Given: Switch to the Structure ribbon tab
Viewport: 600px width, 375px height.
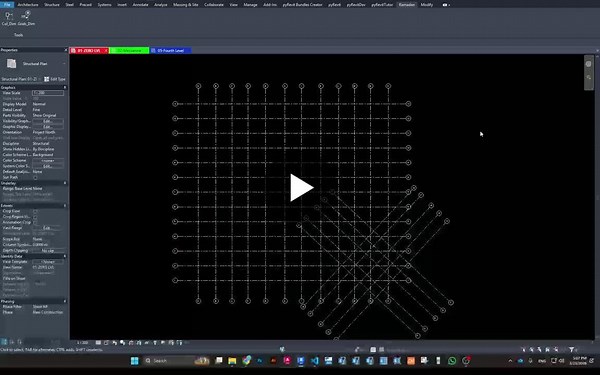Looking at the screenshot, I should (x=52, y=5).
